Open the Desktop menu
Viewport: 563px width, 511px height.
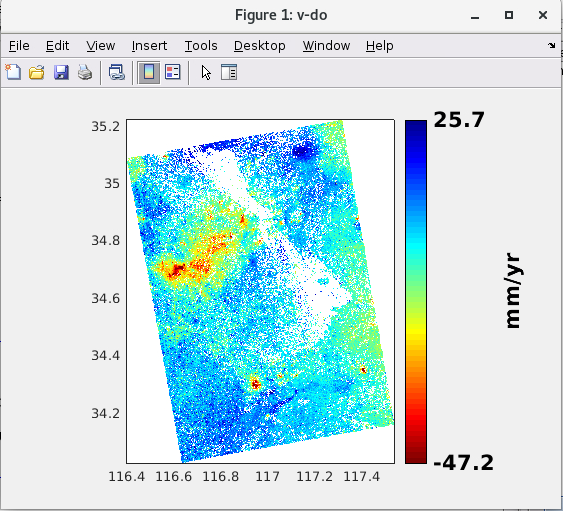click(260, 46)
